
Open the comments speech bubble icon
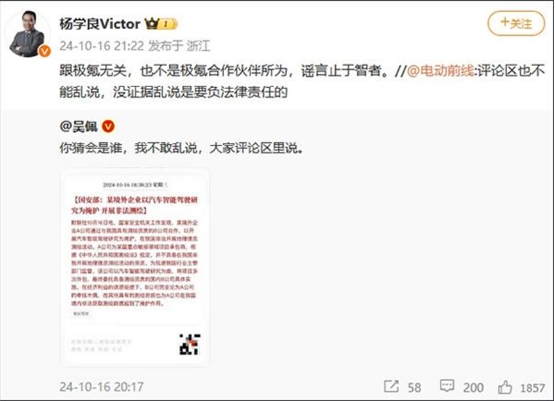(x=447, y=386)
